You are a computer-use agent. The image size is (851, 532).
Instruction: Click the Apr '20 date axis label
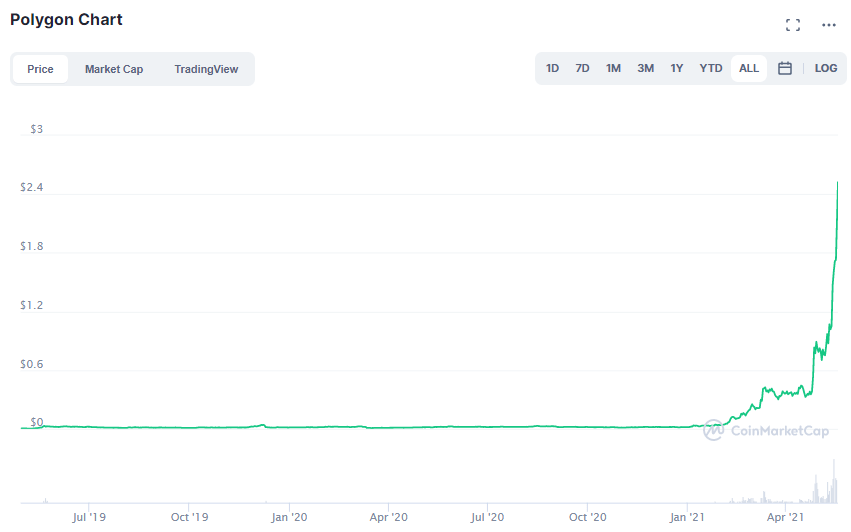click(389, 517)
